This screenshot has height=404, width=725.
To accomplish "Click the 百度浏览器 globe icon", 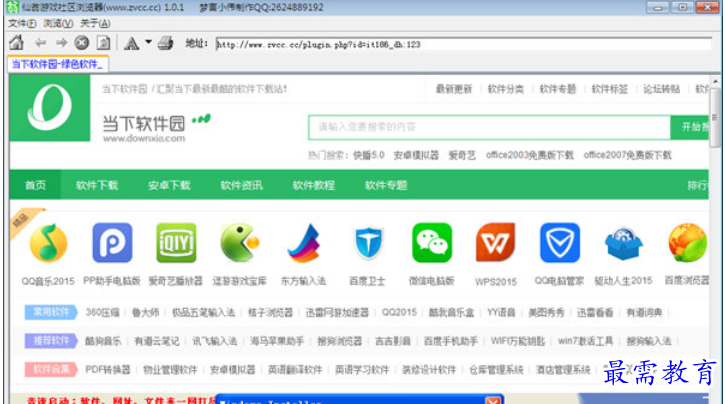I will pyautogui.click(x=688, y=243).
